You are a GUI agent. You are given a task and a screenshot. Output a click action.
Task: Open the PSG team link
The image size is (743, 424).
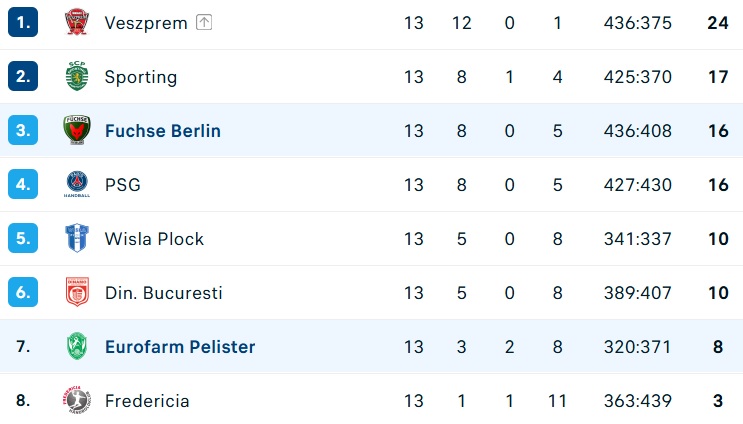pyautogui.click(x=123, y=185)
